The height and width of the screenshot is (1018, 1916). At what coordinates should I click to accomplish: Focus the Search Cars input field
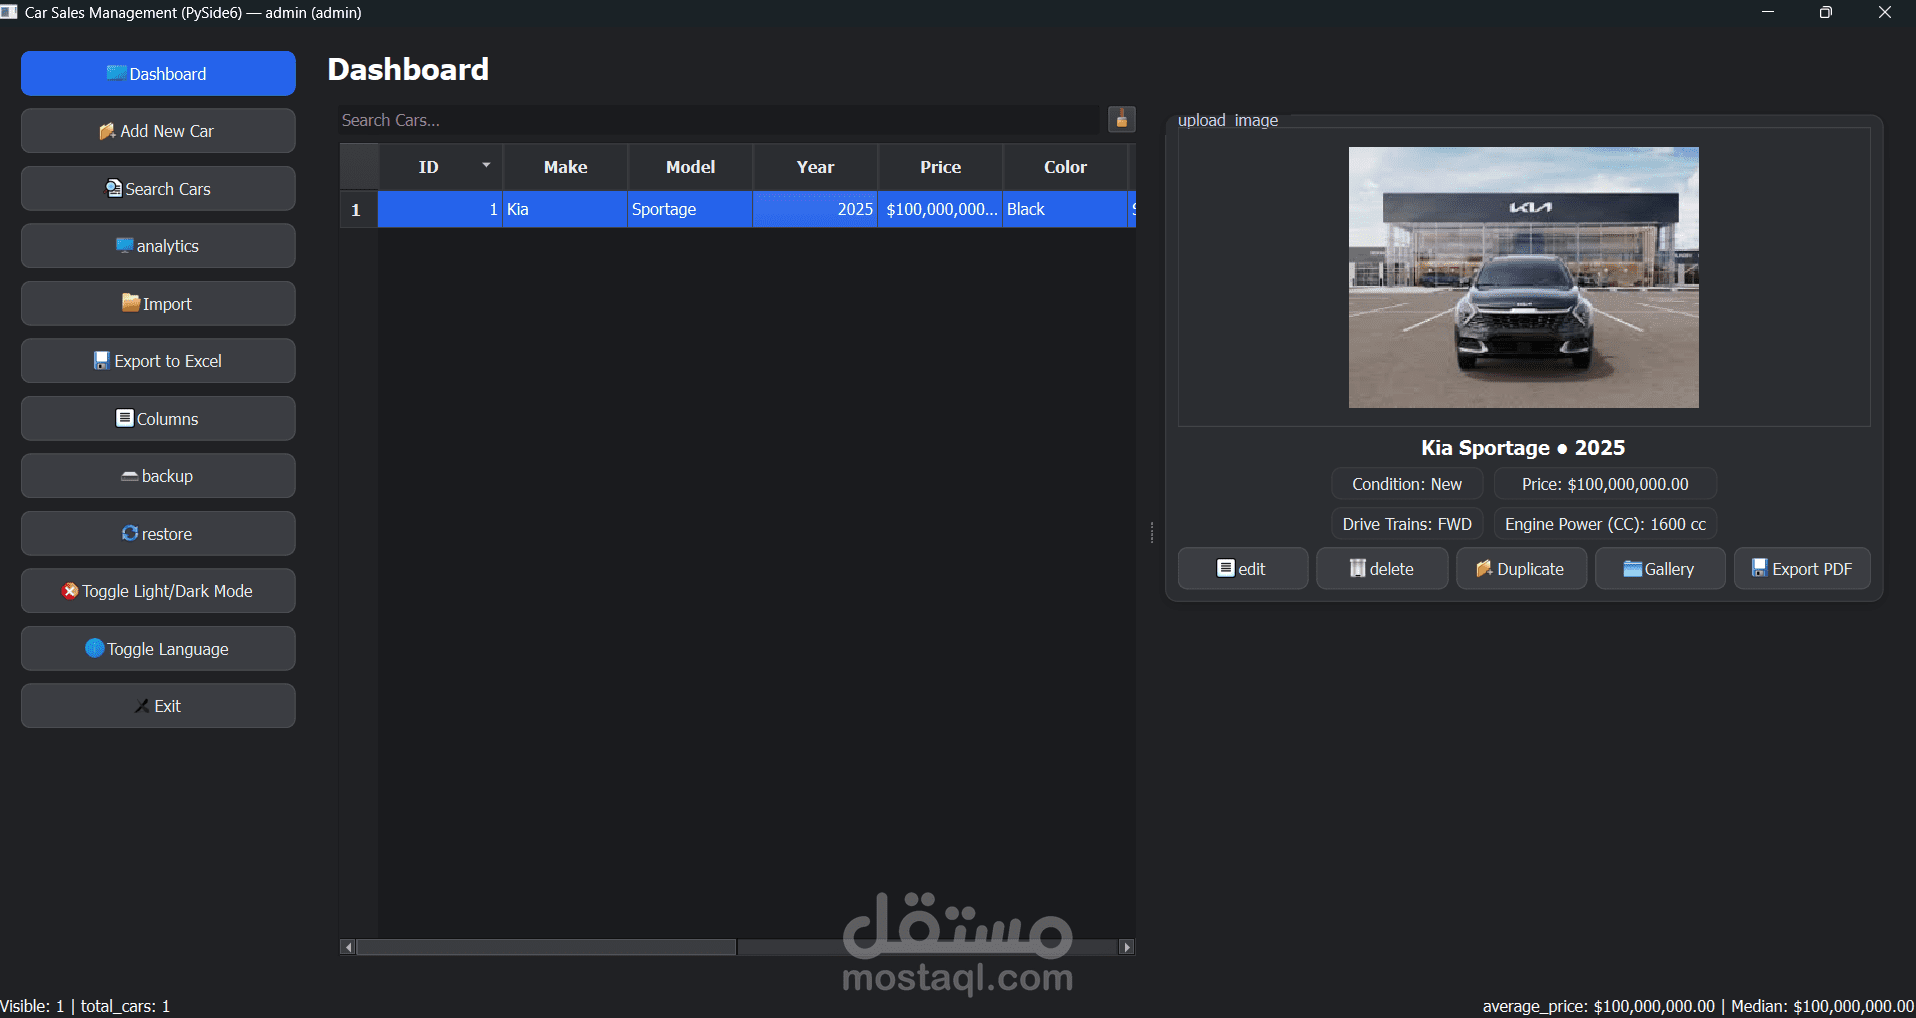[718, 120]
